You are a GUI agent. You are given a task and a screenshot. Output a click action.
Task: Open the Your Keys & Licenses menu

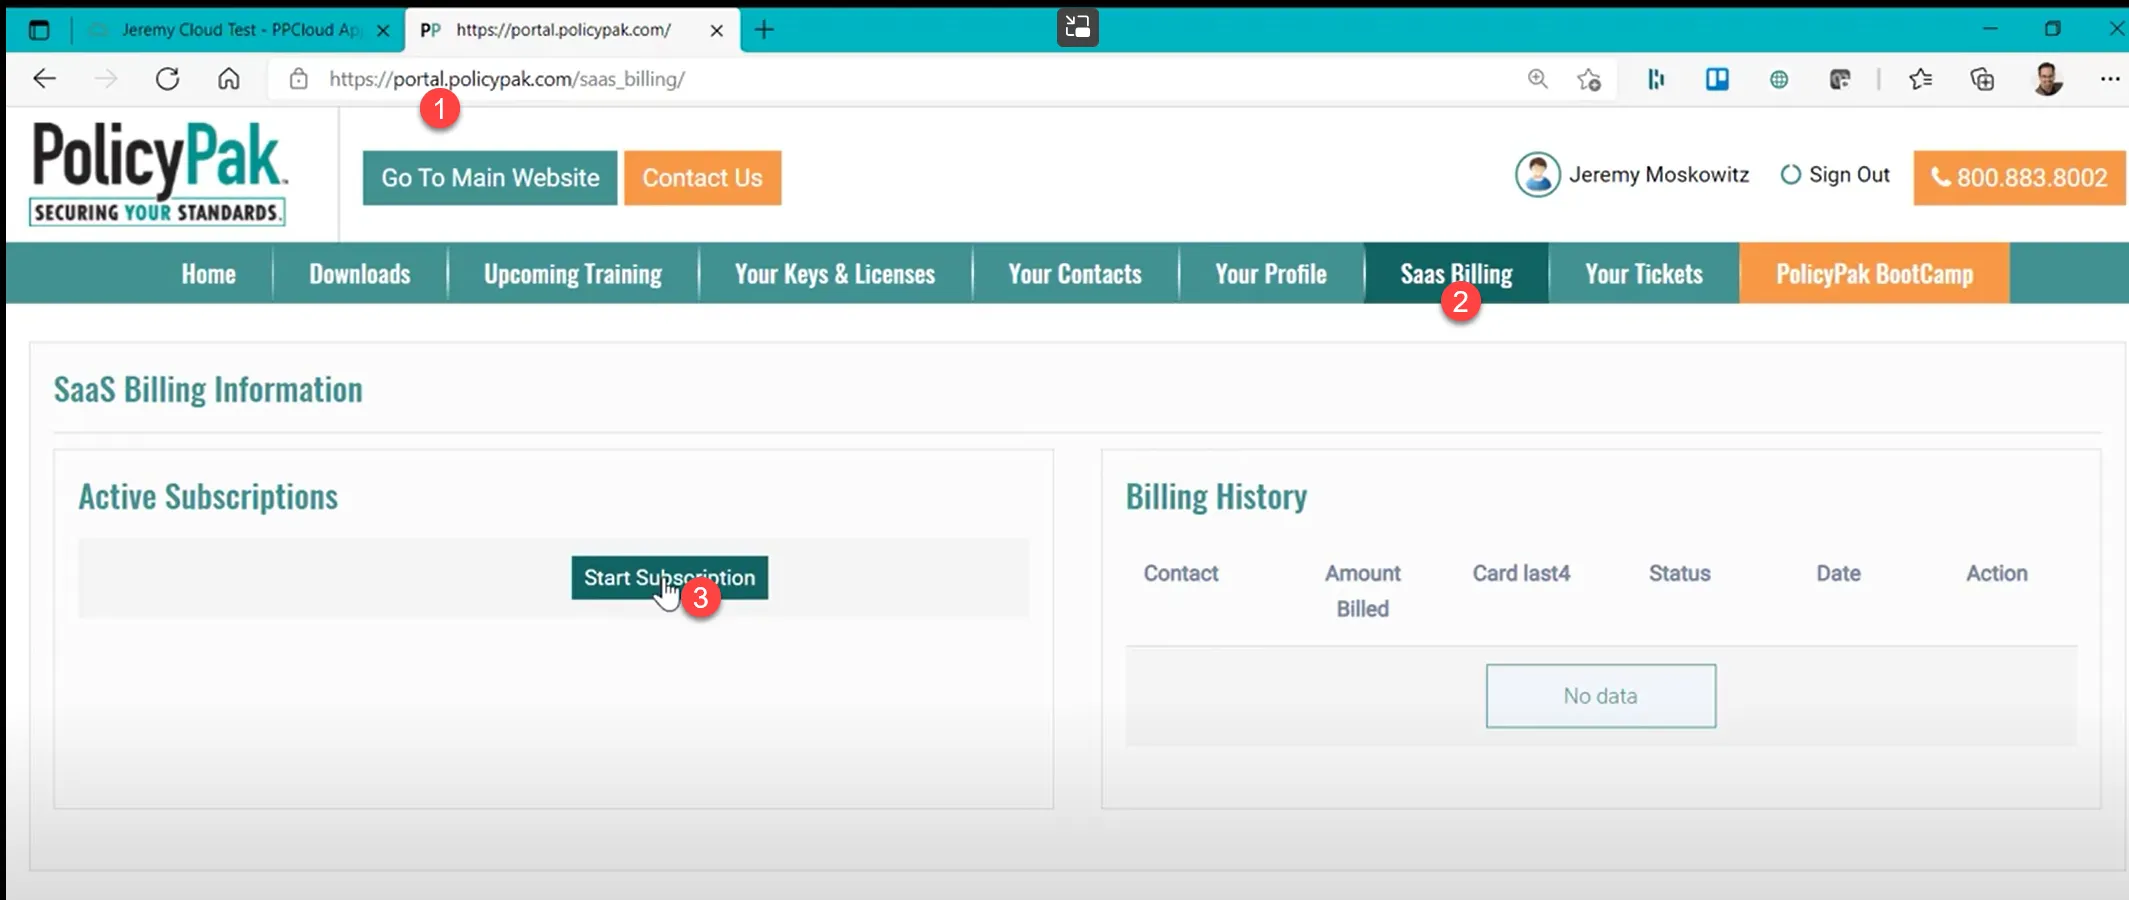(834, 274)
